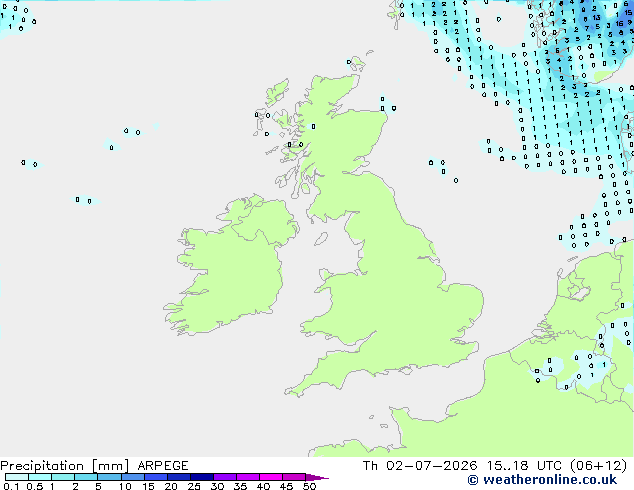Open the weatheronline.co.uk link
Viewport: 634px width, 490px height.
click(x=542, y=480)
